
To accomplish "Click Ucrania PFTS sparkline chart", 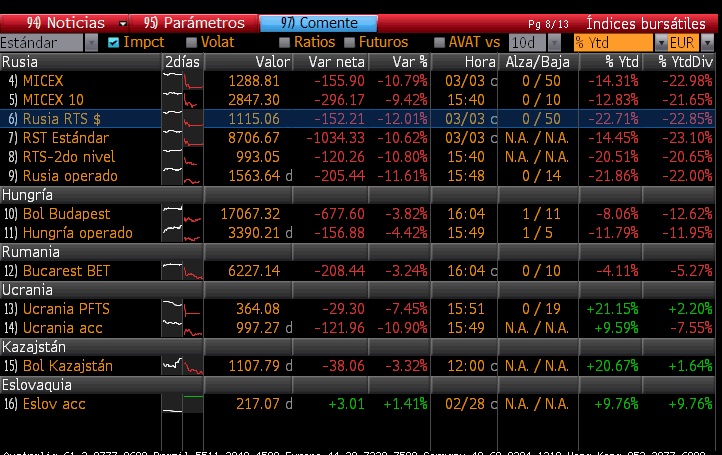I will click(182, 309).
